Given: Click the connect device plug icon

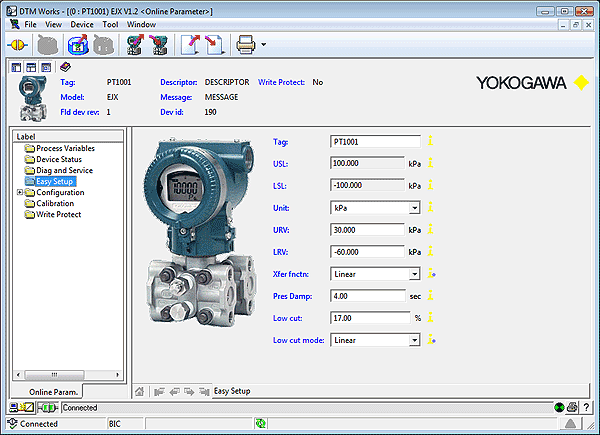Looking at the screenshot, I should 17,44.
